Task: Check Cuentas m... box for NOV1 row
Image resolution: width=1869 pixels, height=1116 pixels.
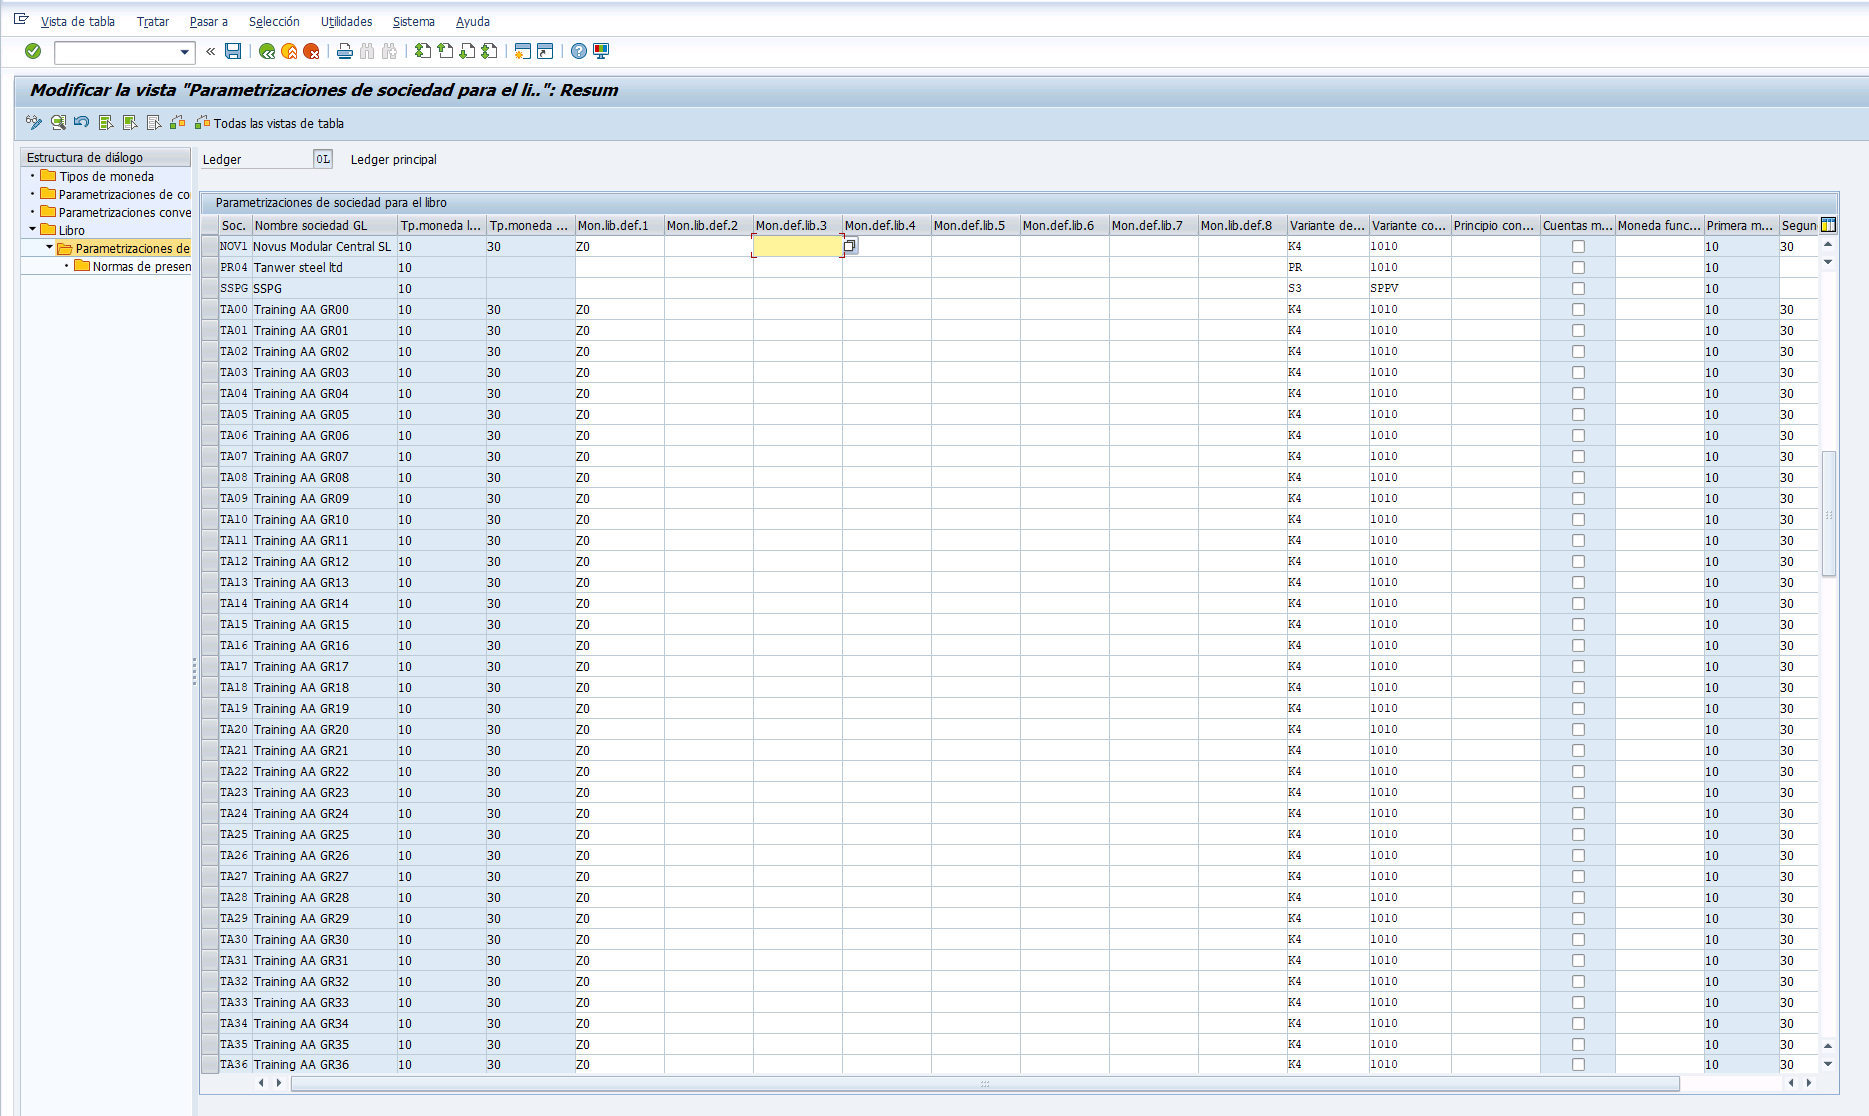Action: (1578, 246)
